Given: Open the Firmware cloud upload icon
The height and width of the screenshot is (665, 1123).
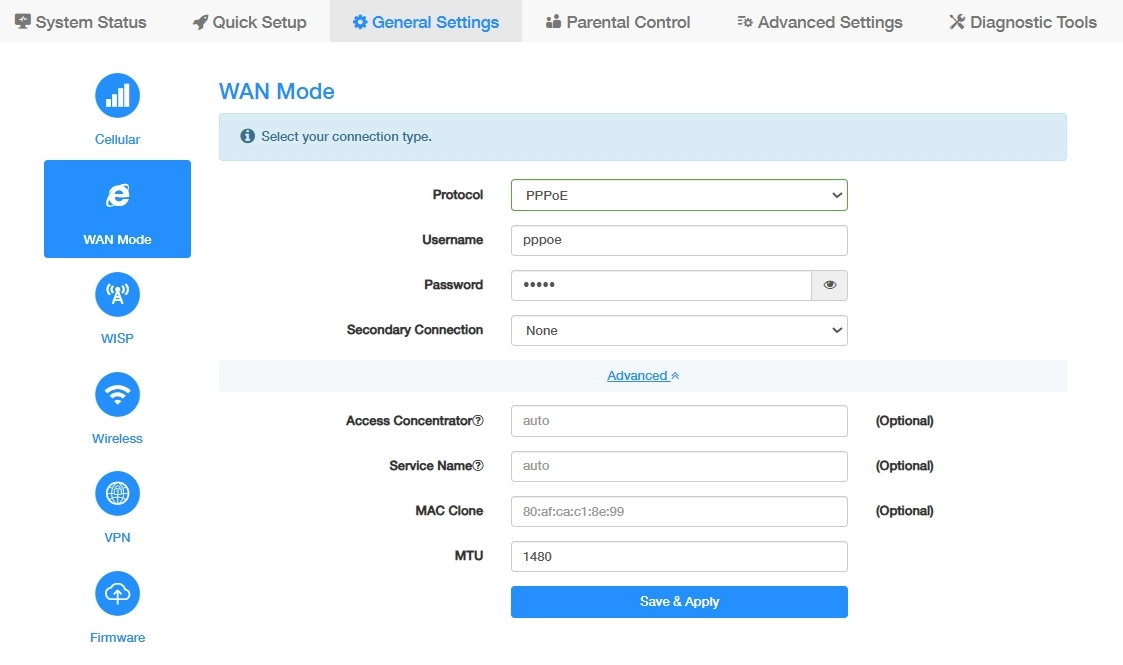Looking at the screenshot, I should (117, 593).
